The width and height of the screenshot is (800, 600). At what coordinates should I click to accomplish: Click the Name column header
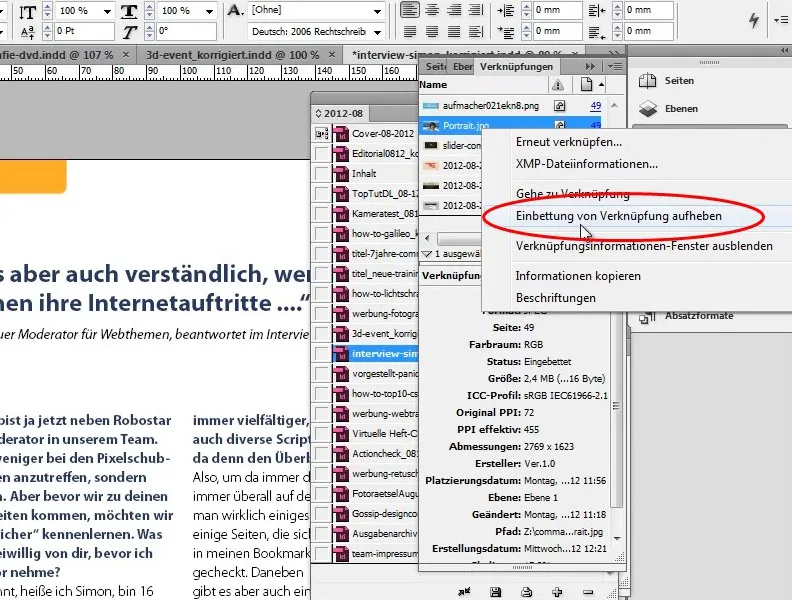tap(433, 85)
